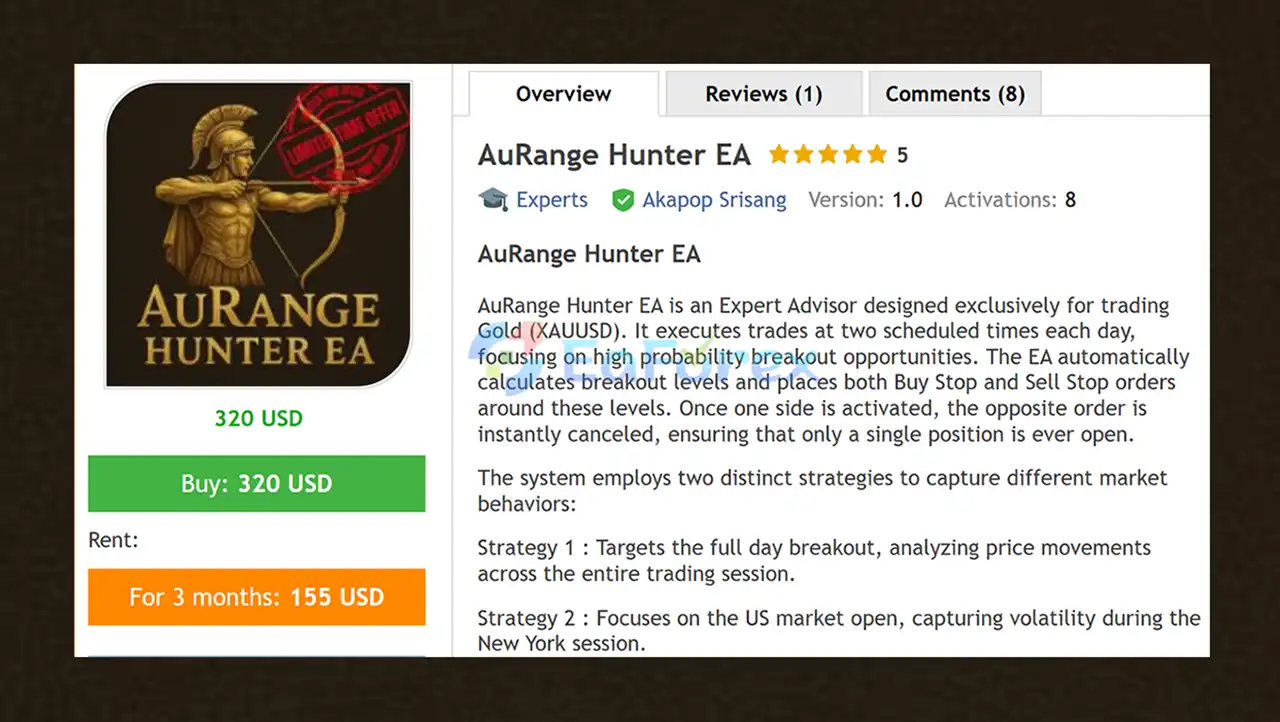Click the green 320 USD price label
1280x722 pixels.
[258, 418]
